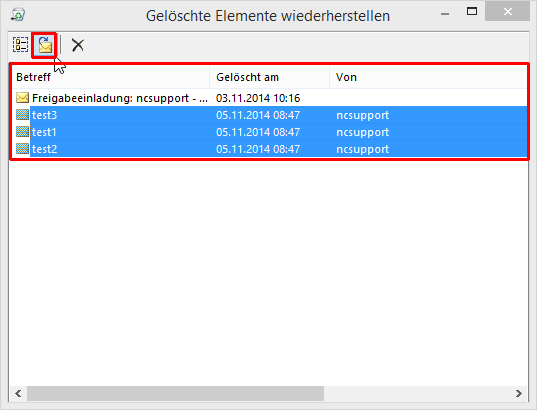Click the right arrow of horizontal scrollbar
This screenshot has height=410, width=537.
point(519,394)
